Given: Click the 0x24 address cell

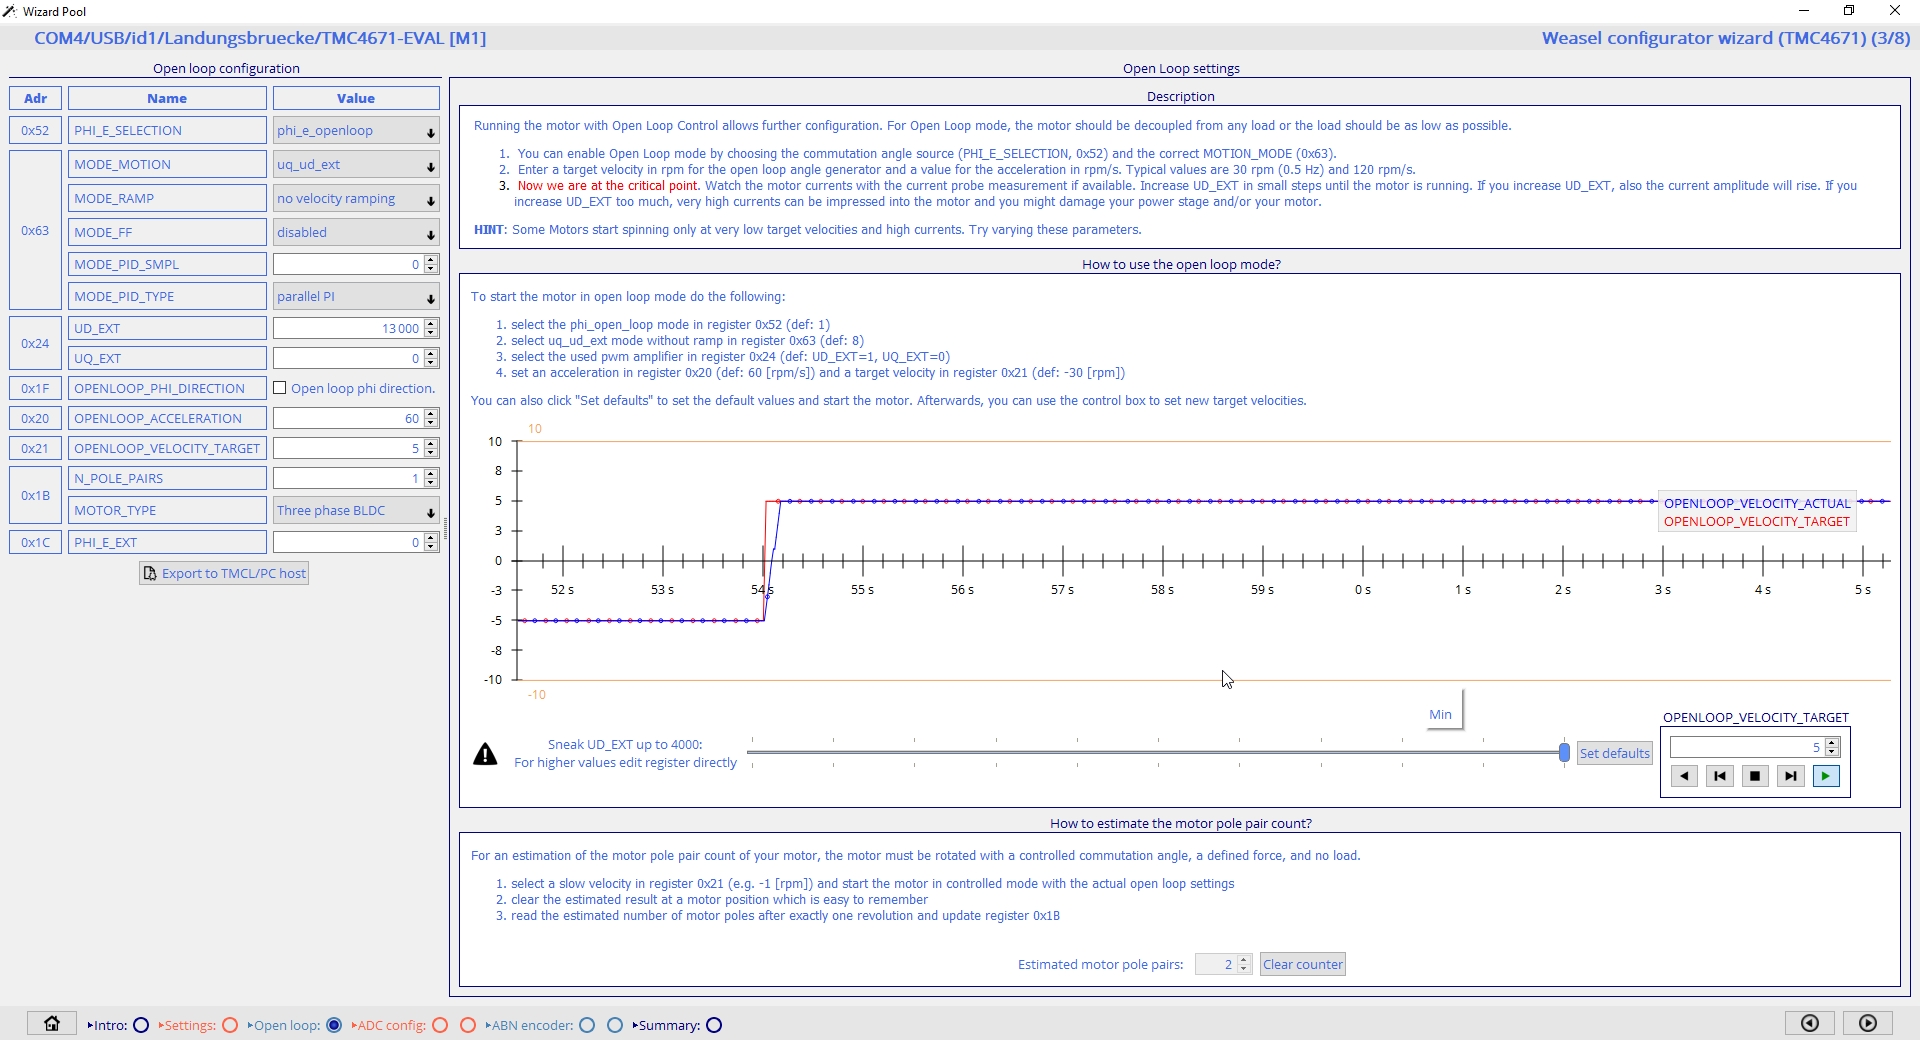Looking at the screenshot, I should 35,343.
